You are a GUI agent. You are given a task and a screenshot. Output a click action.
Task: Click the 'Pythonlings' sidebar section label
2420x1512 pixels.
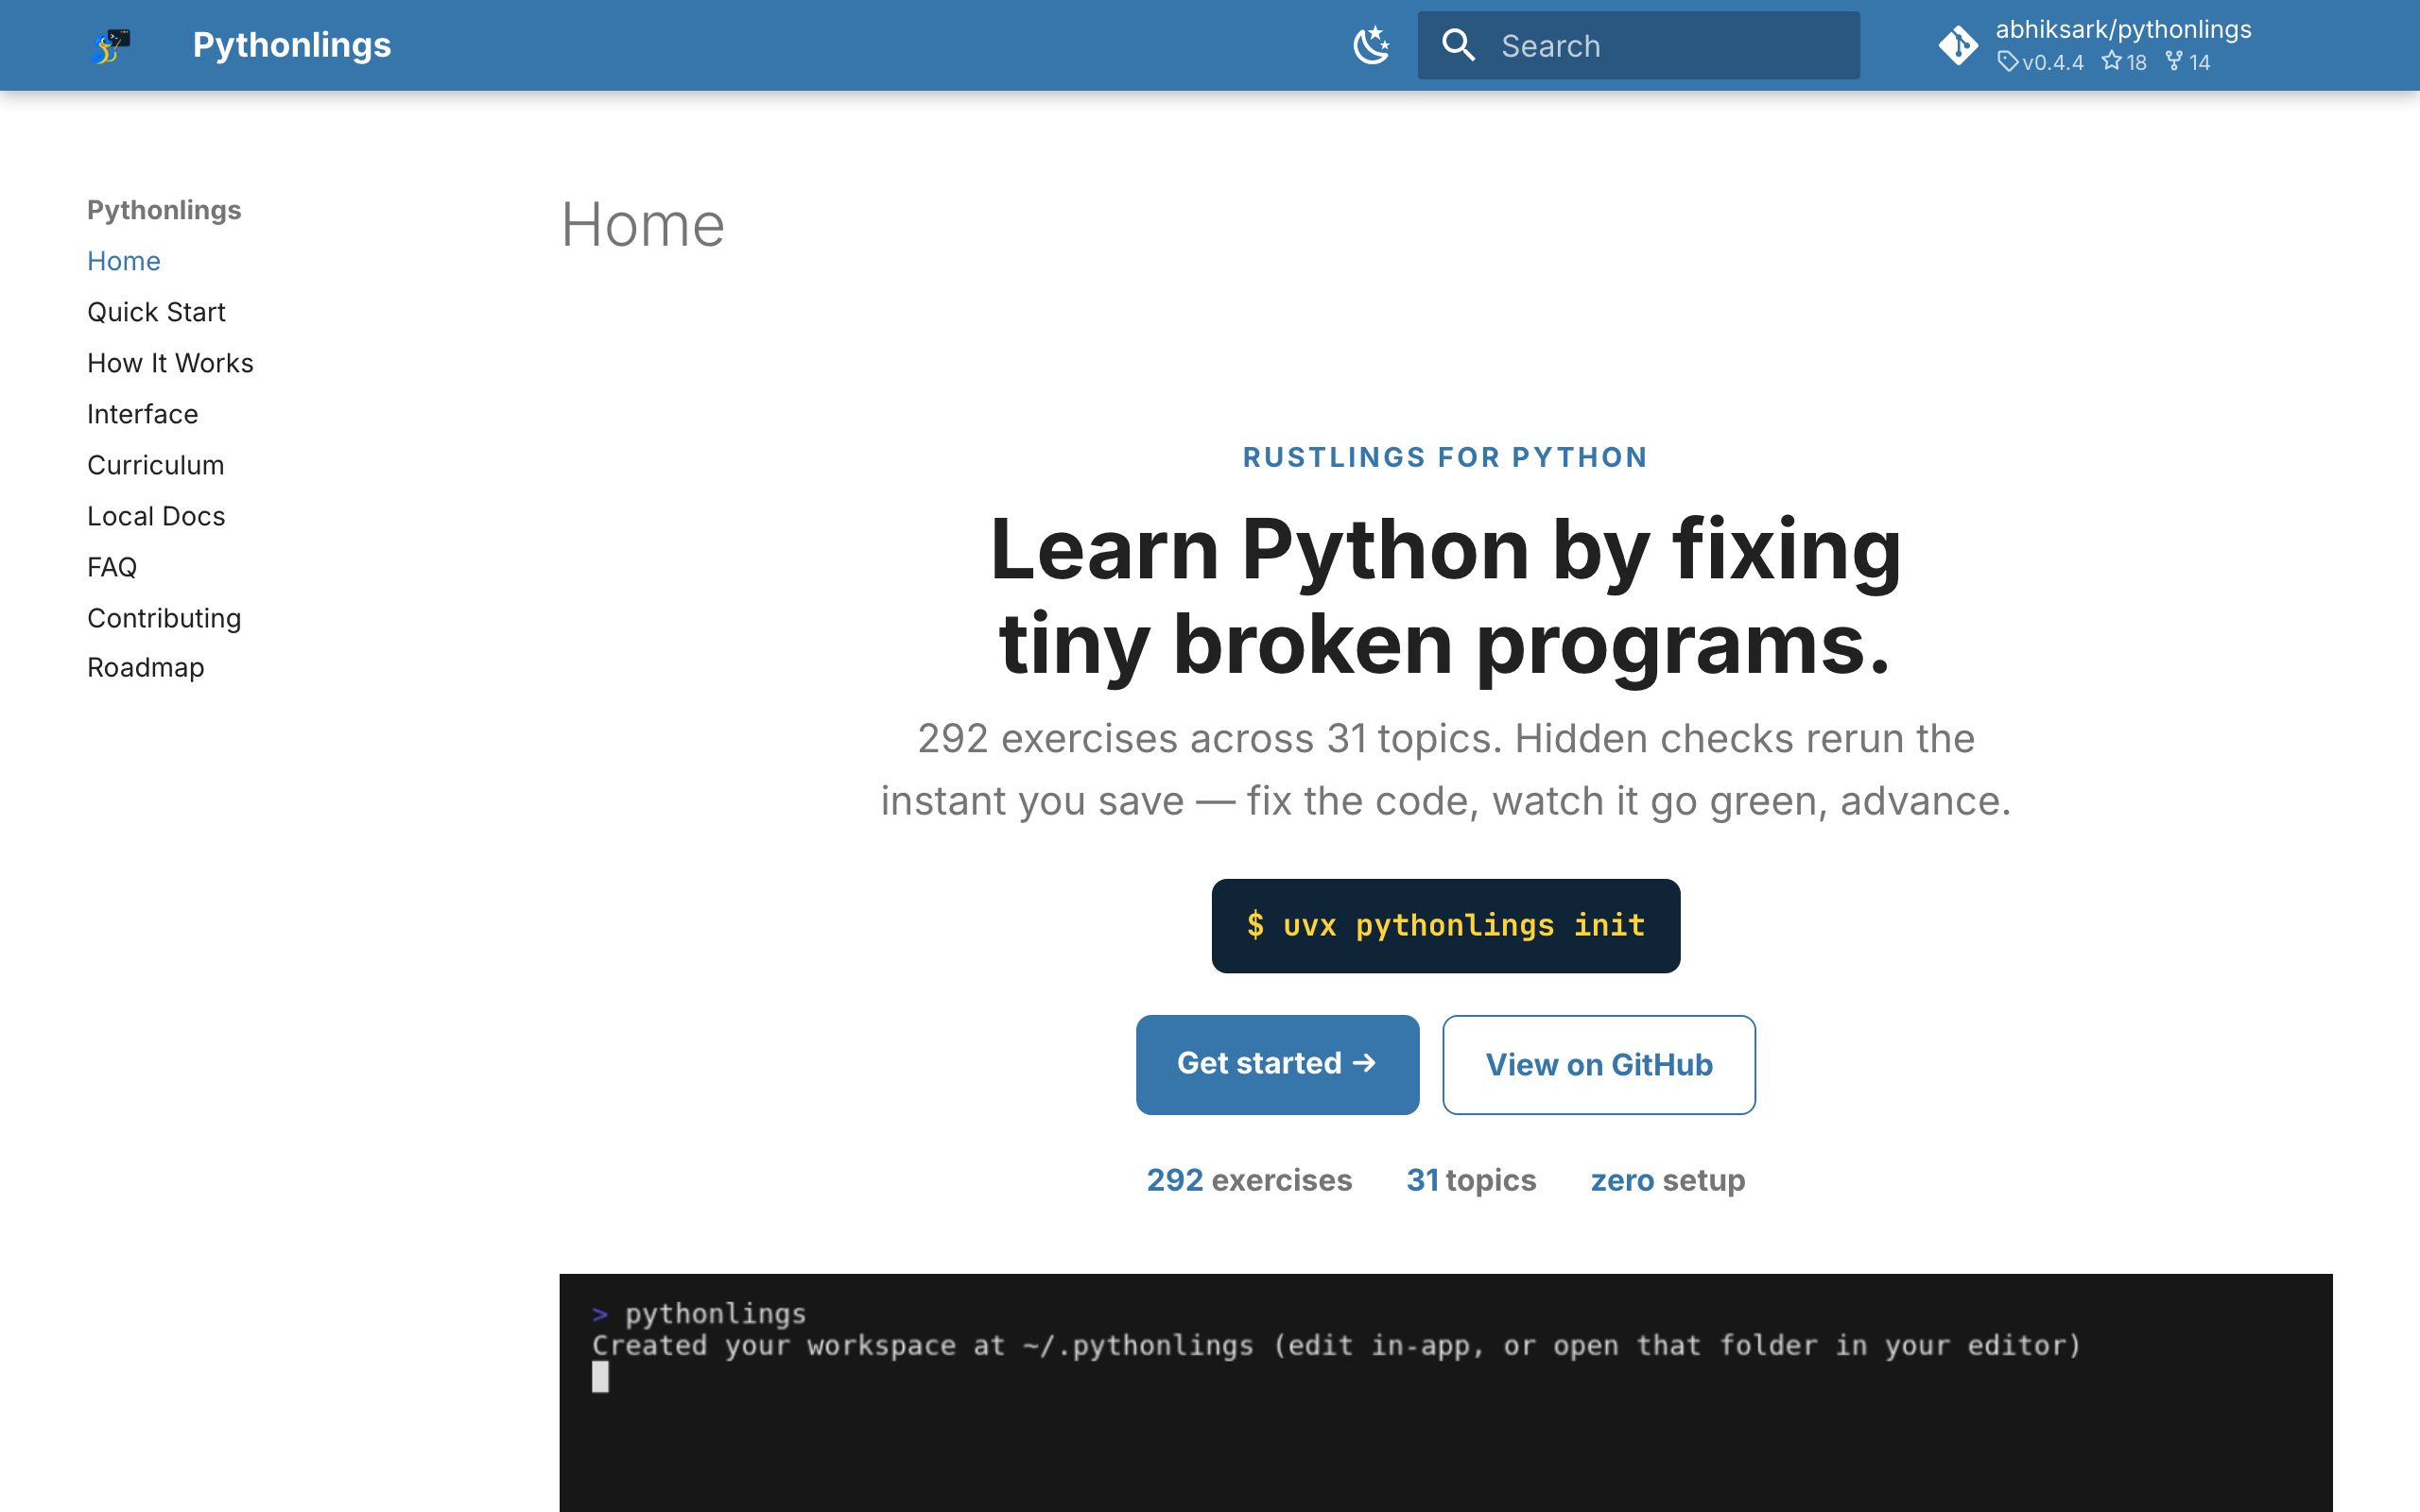click(164, 210)
